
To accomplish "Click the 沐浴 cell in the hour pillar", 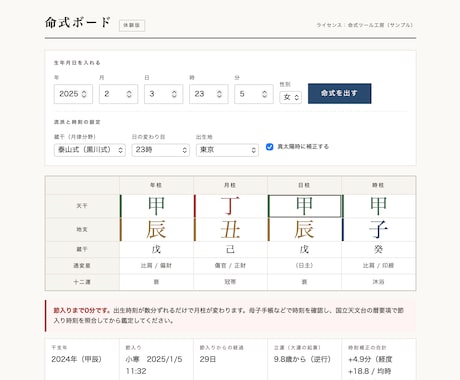I will click(378, 282).
